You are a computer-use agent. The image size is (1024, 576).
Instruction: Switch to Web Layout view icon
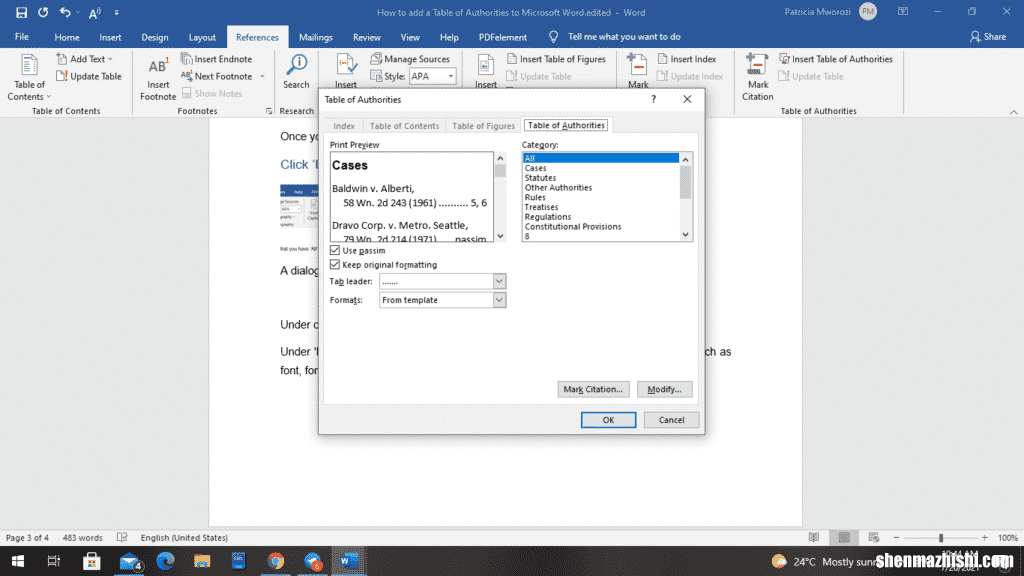click(x=874, y=537)
